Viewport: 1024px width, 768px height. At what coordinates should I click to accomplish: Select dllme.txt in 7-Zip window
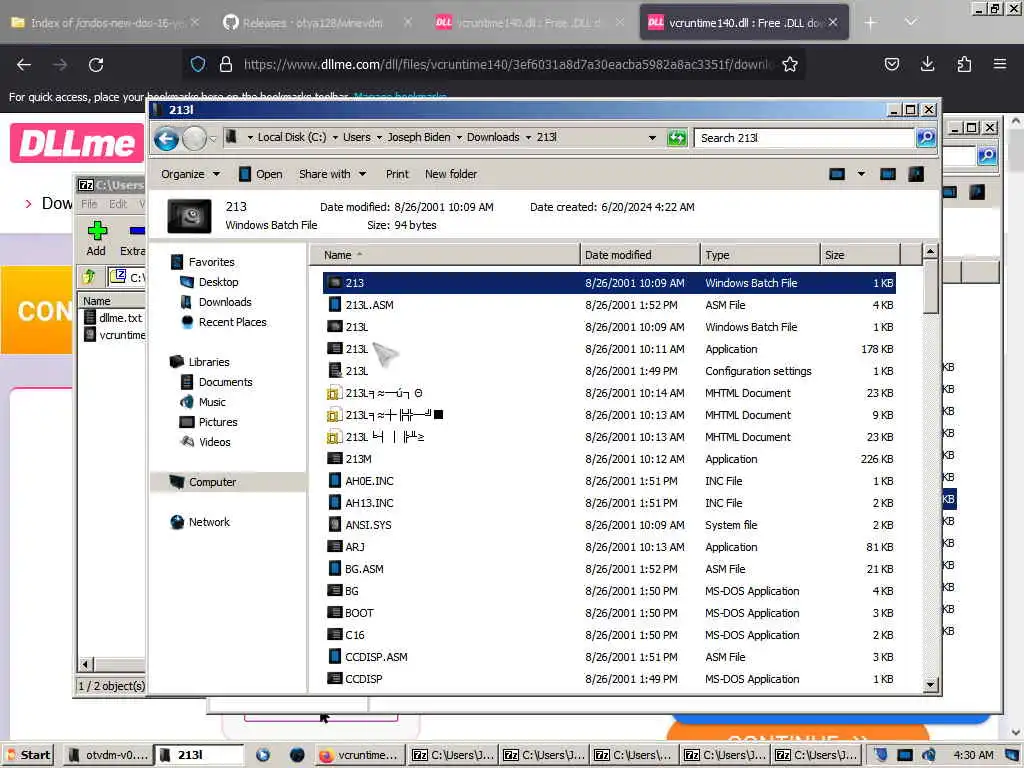tap(114, 318)
